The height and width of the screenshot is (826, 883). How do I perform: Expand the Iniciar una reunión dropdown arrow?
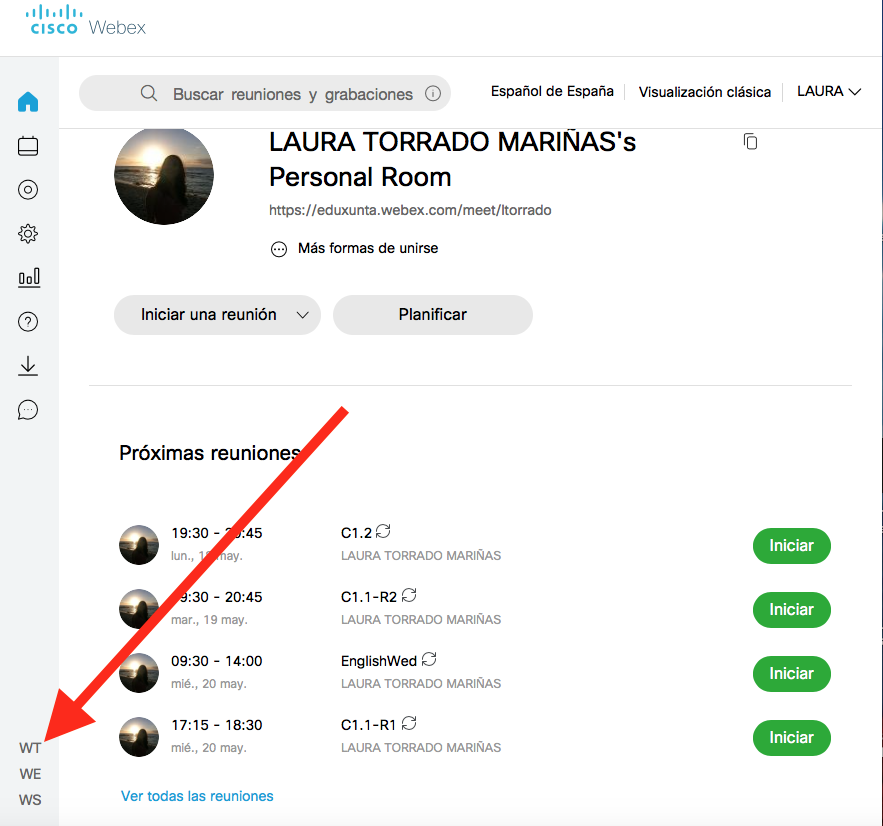point(303,315)
